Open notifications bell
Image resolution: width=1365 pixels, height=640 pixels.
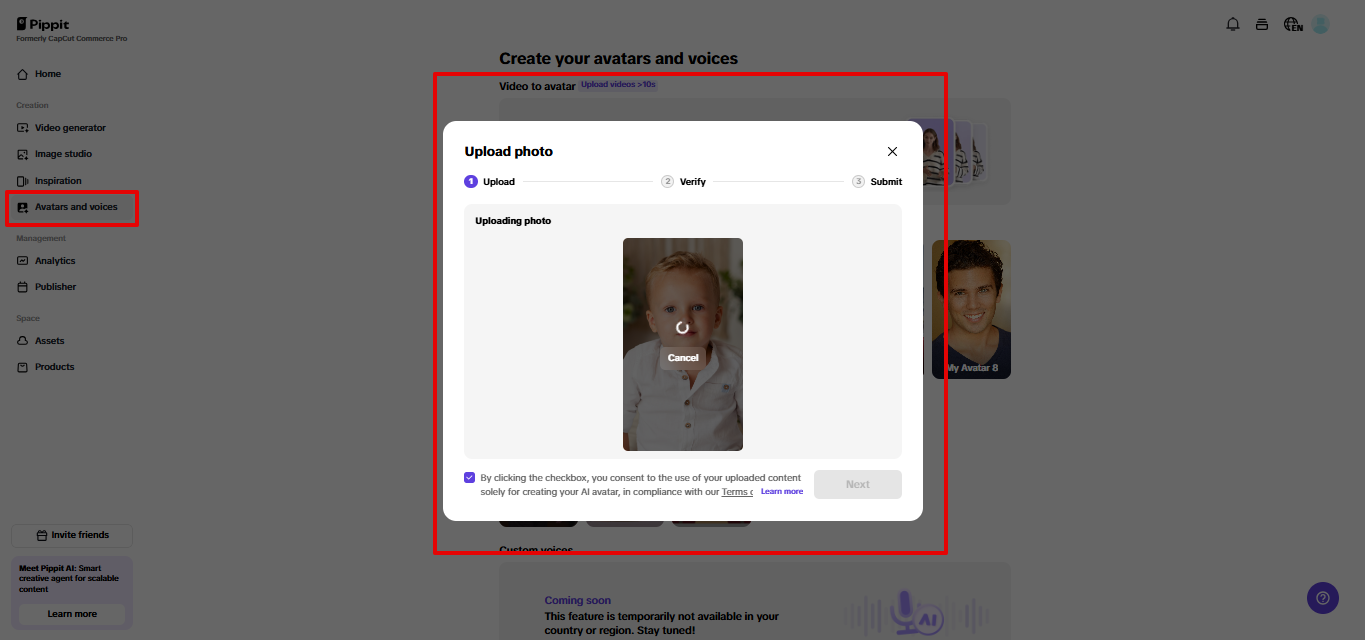click(1232, 23)
